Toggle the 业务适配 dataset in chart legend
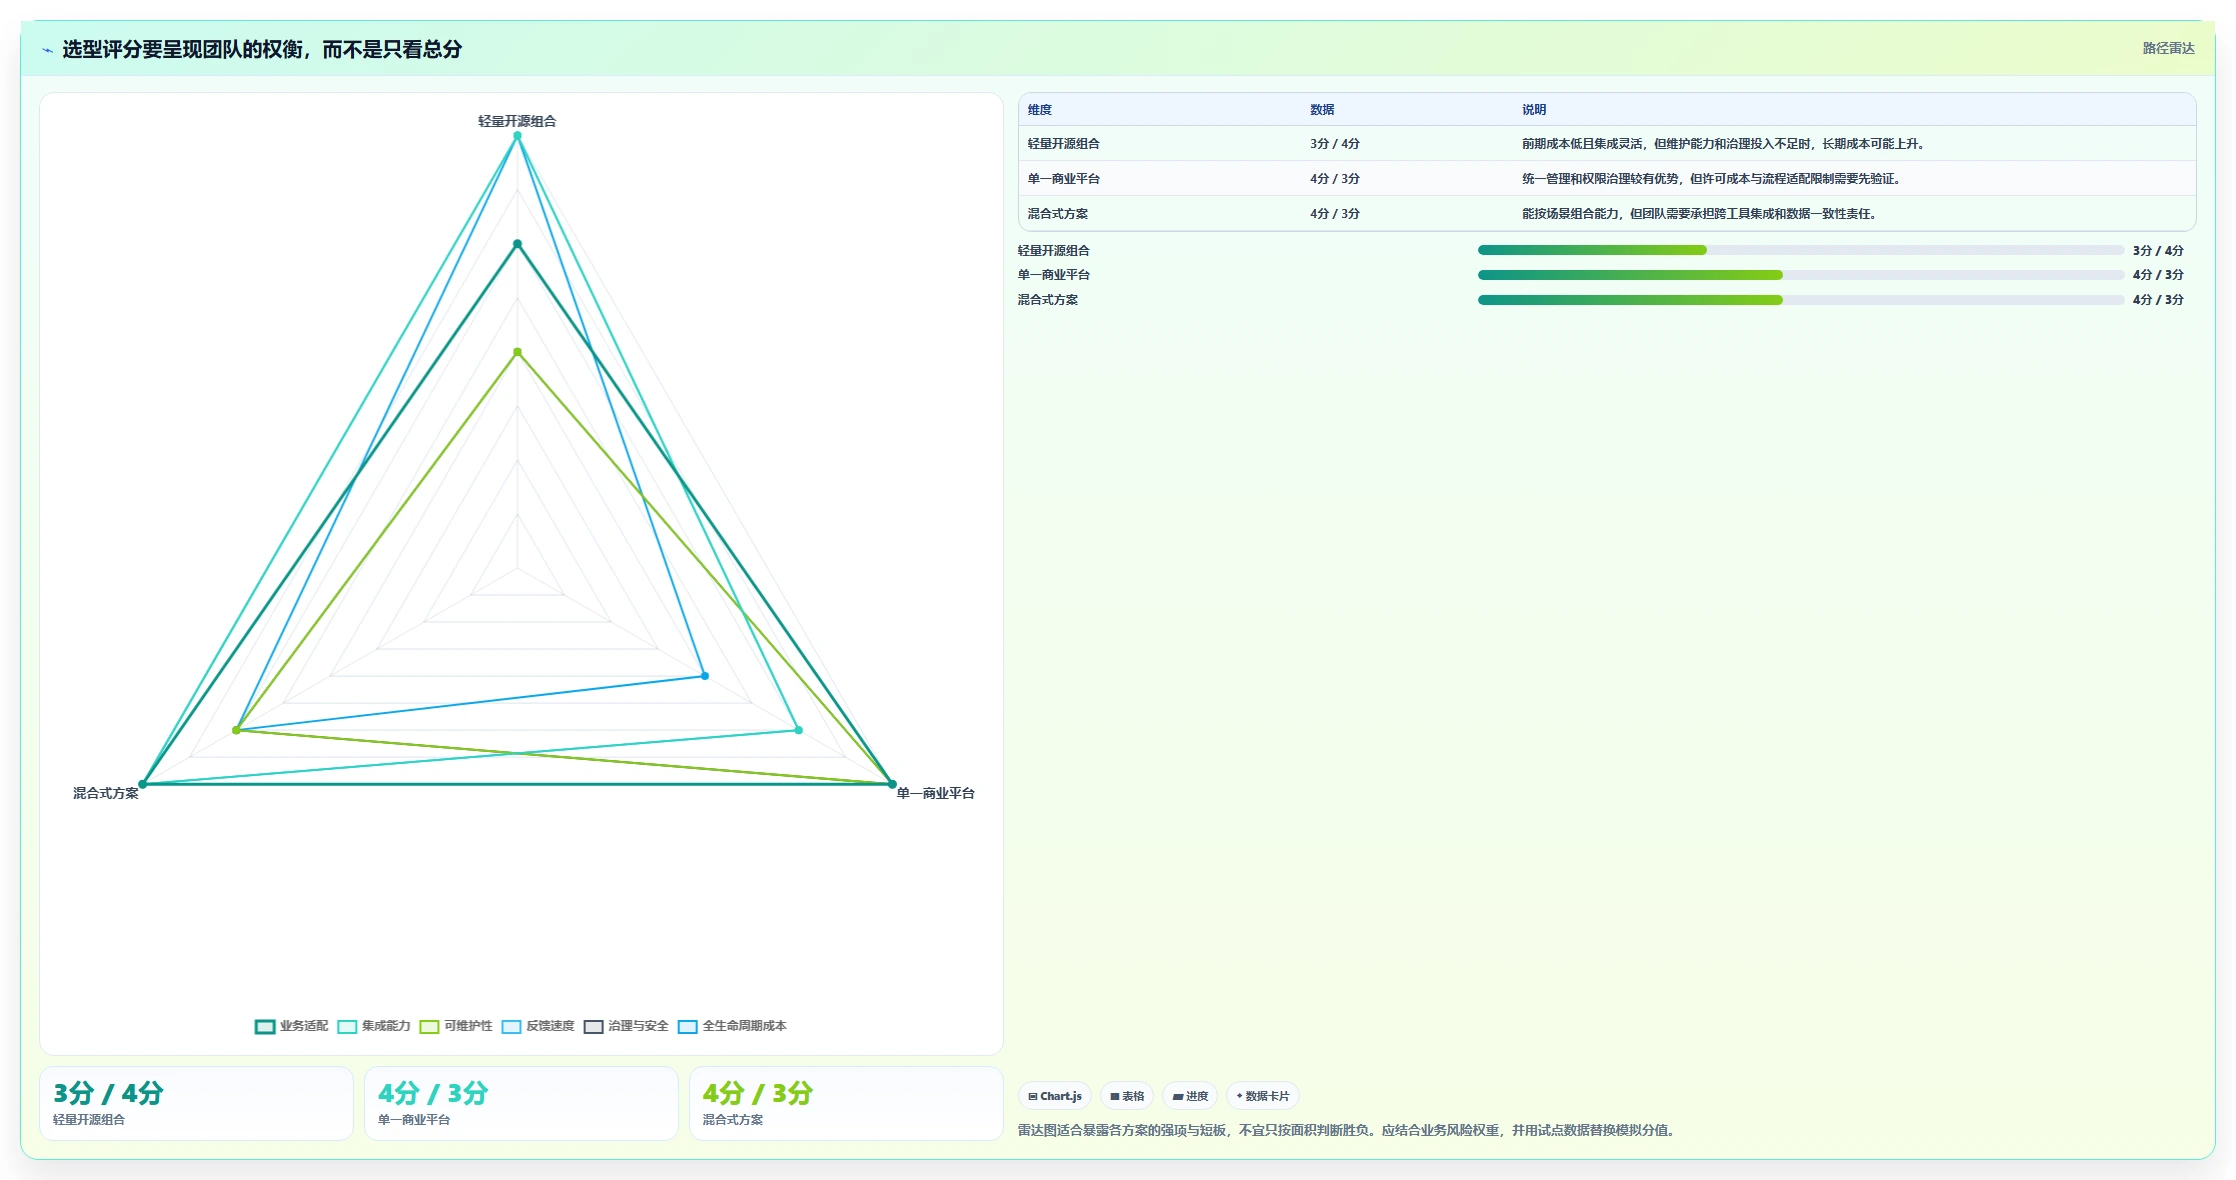This screenshot has width=2236, height=1180. pos(292,1026)
